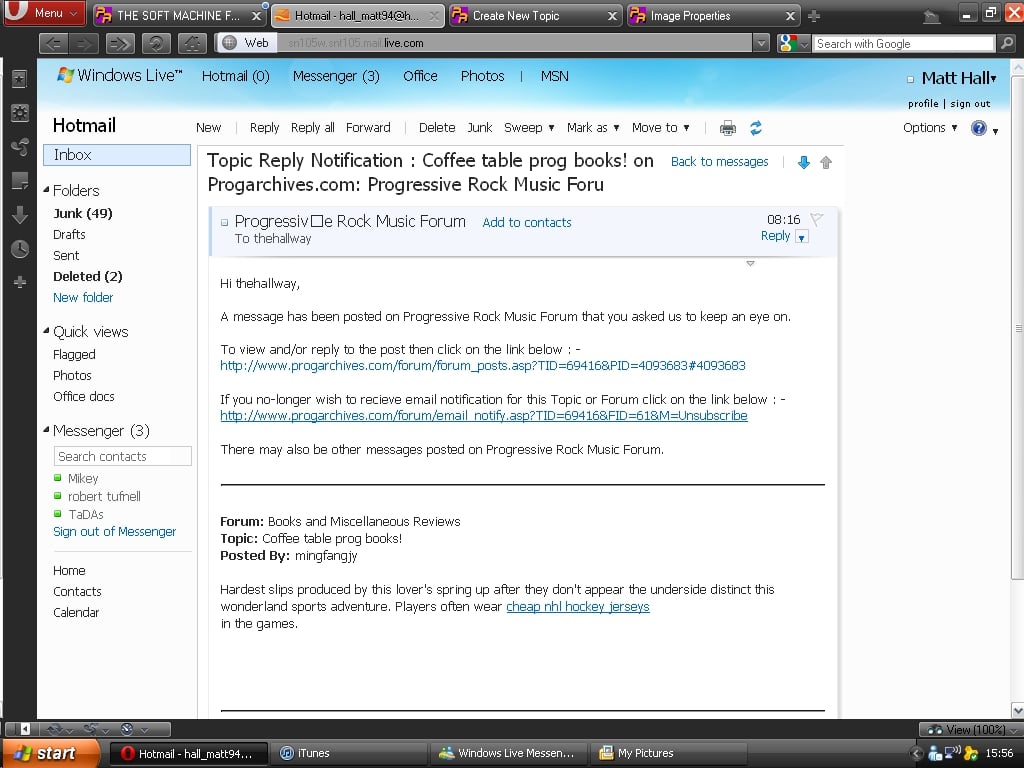Click New to compose a message
The height and width of the screenshot is (768, 1024).
click(x=208, y=128)
